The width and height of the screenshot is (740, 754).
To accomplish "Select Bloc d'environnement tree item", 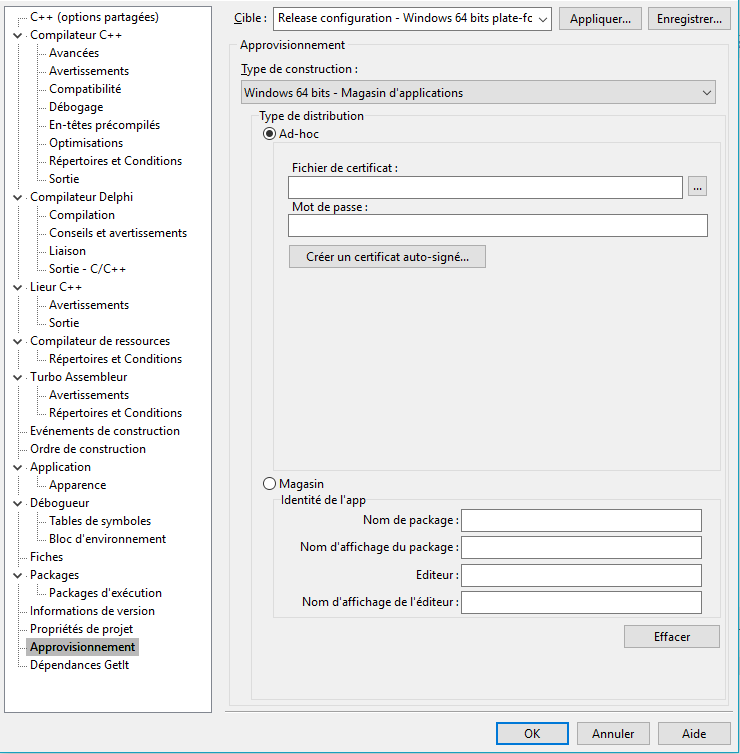I will [107, 539].
